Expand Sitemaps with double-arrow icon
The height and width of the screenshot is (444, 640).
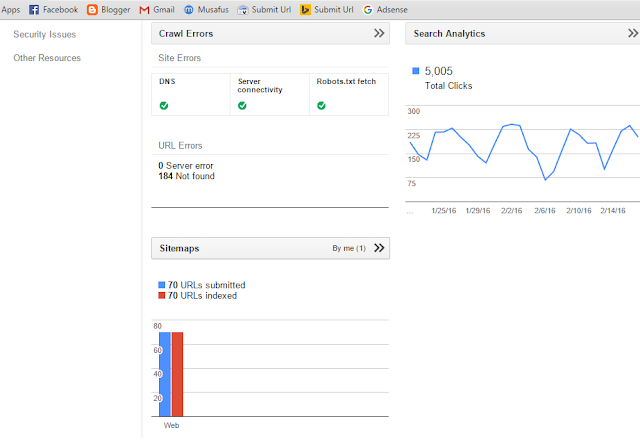[379, 248]
